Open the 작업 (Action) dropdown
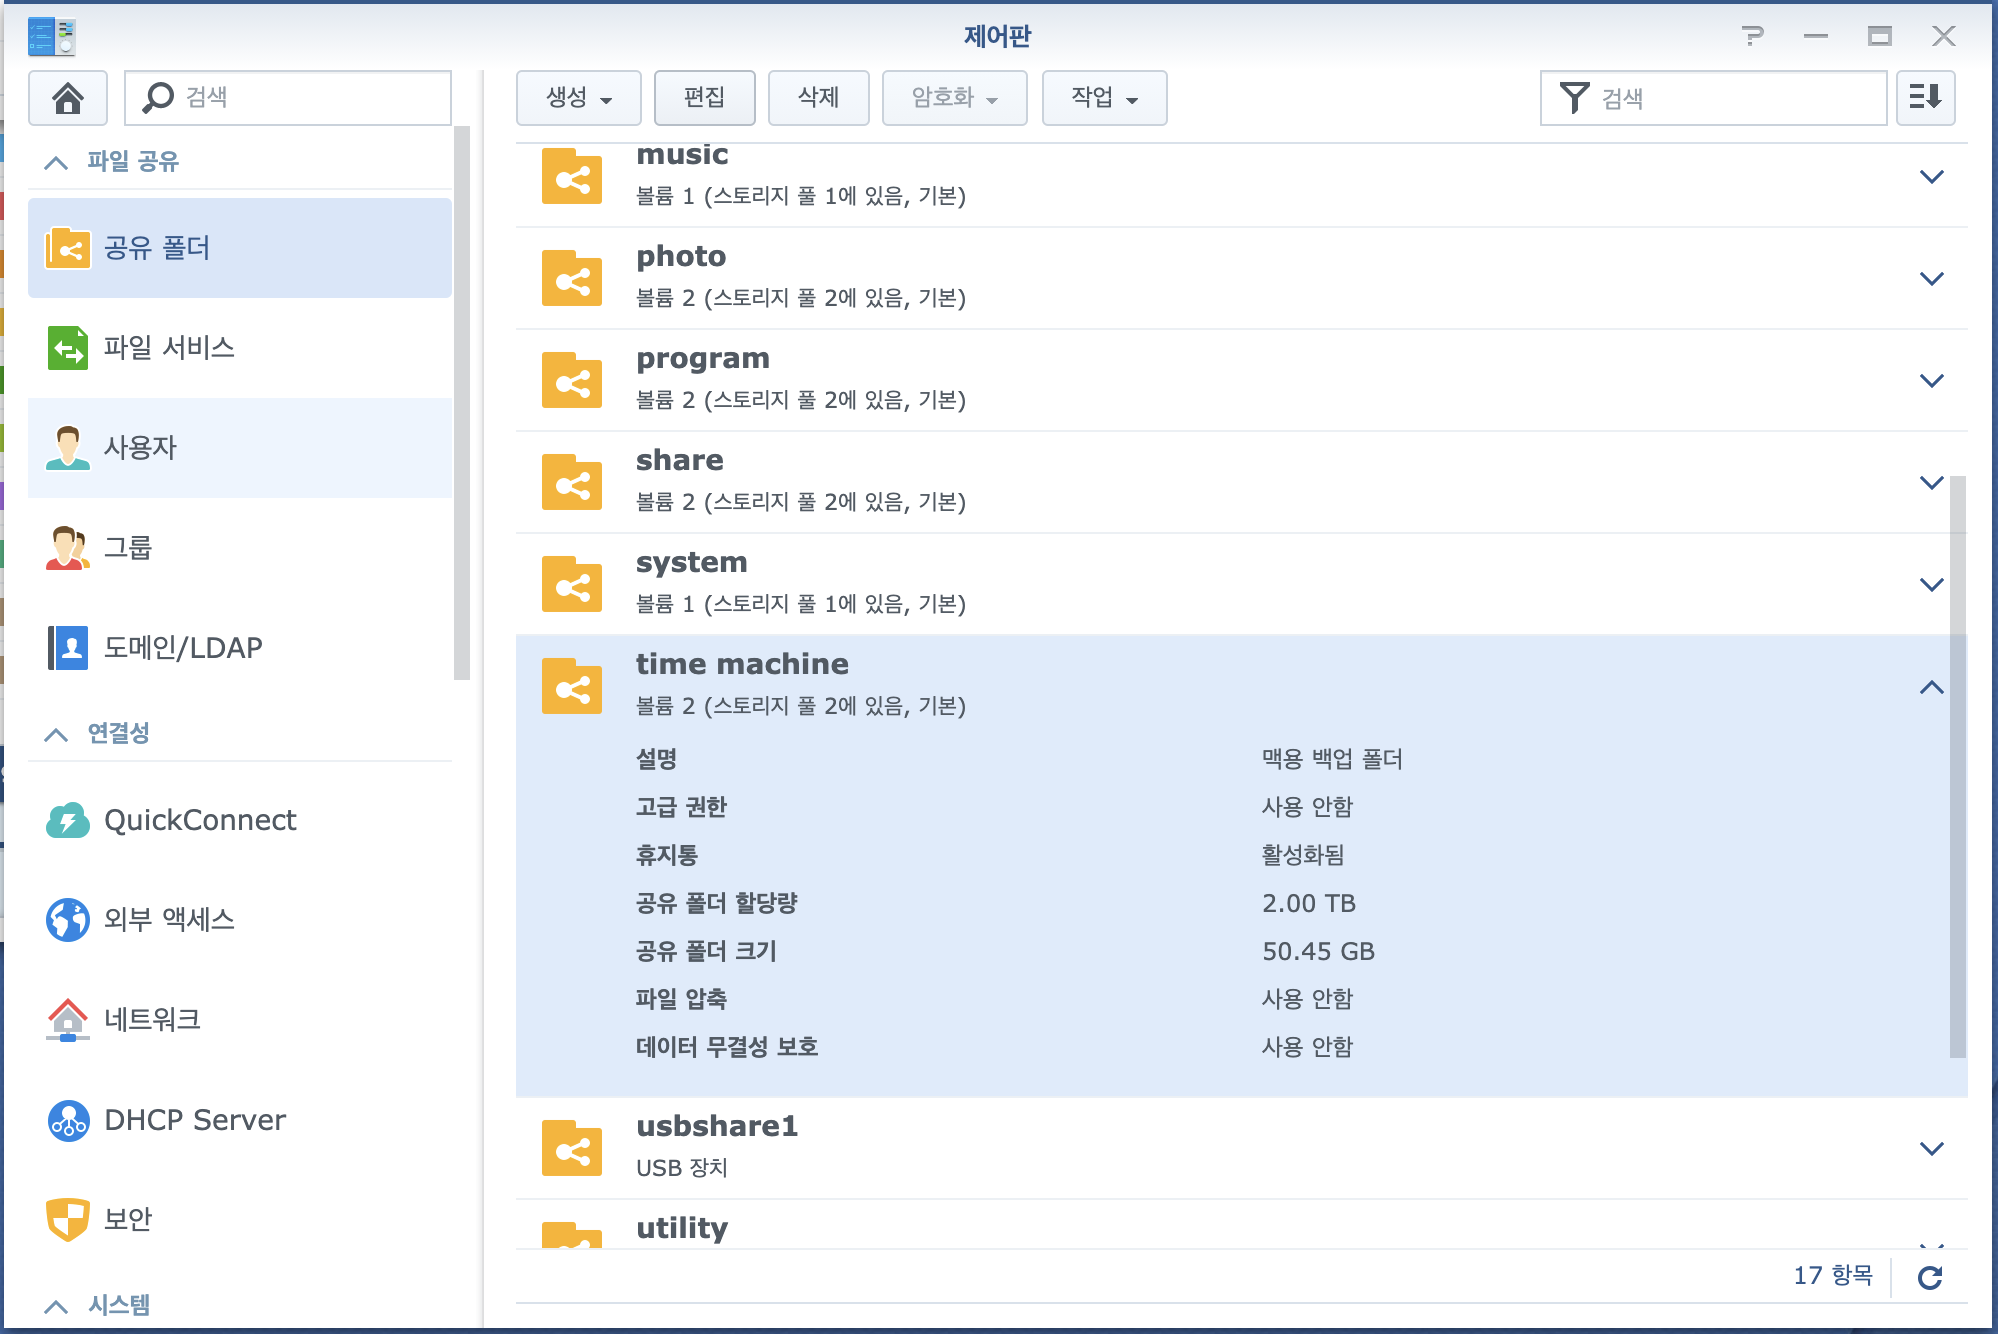The width and height of the screenshot is (1998, 1334). [1104, 98]
